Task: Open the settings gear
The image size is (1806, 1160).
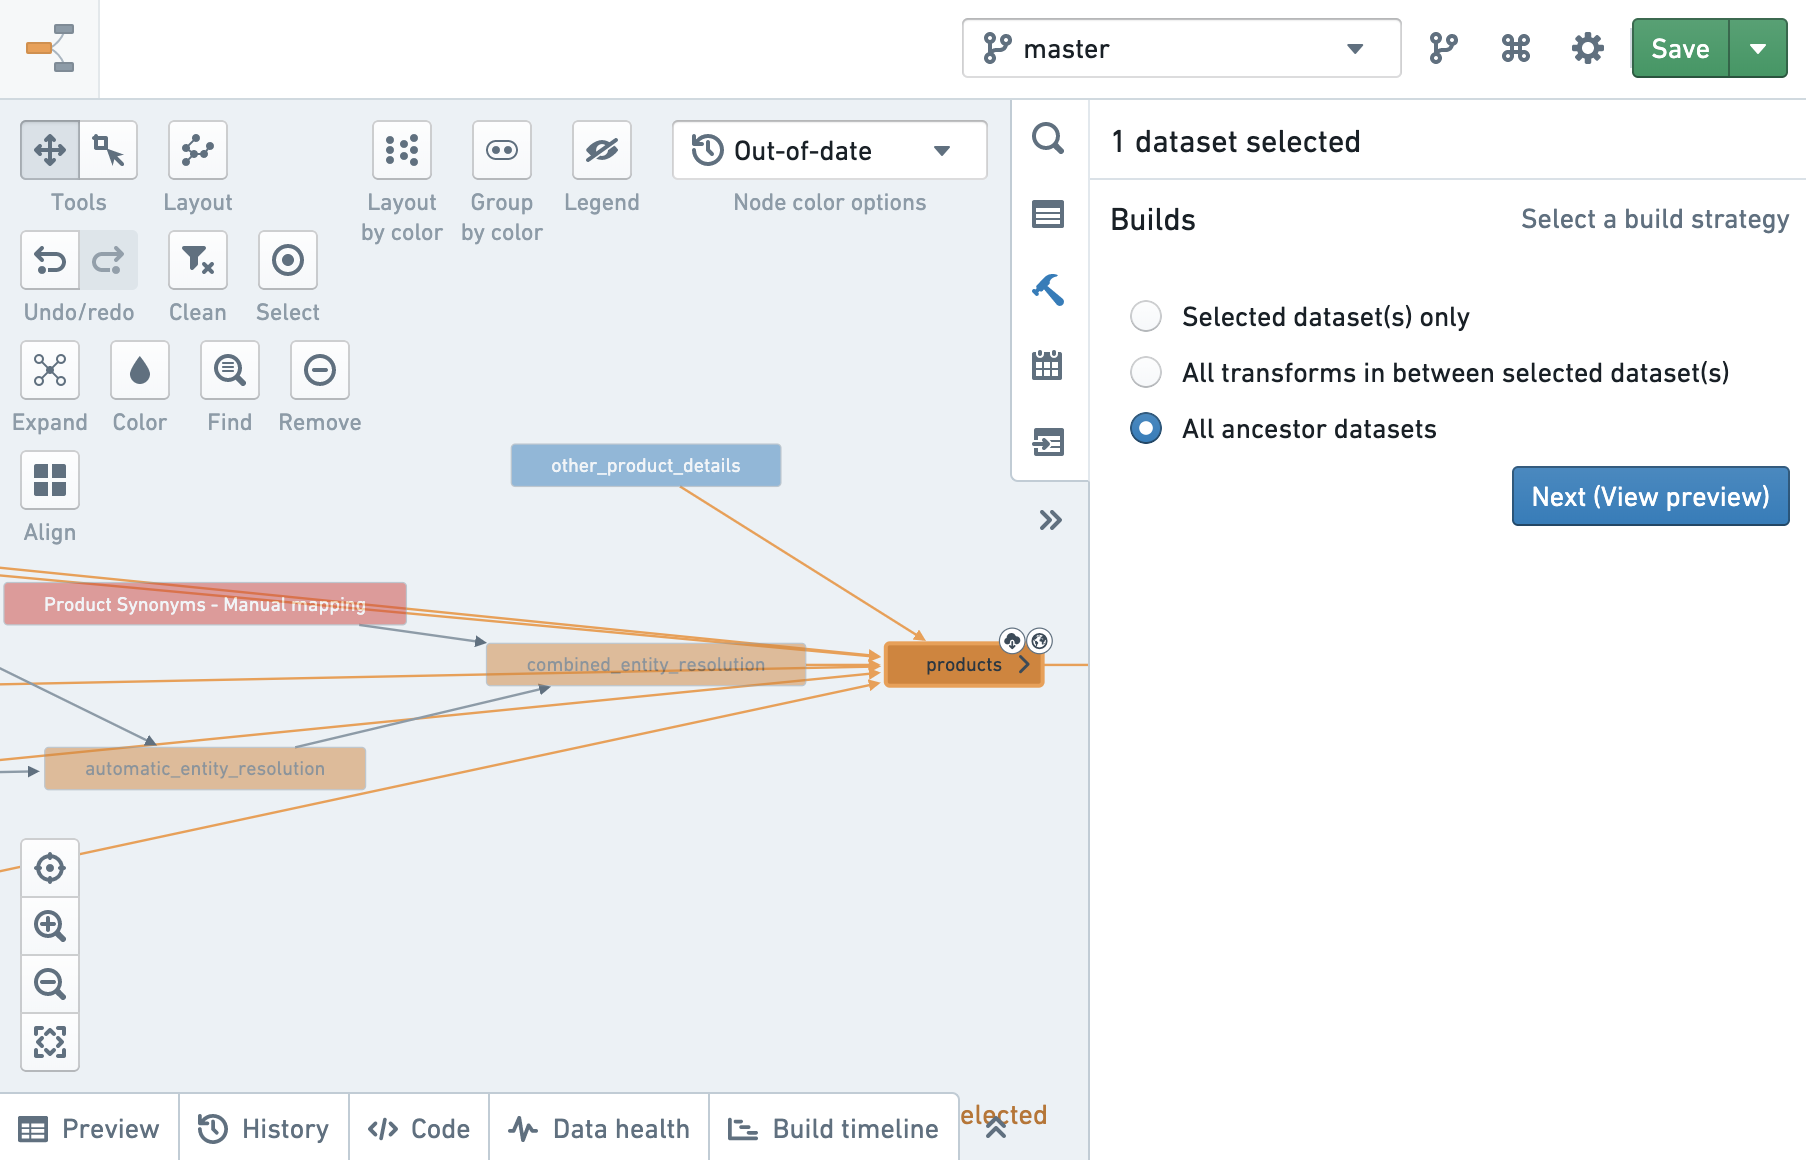Action: 1588,48
